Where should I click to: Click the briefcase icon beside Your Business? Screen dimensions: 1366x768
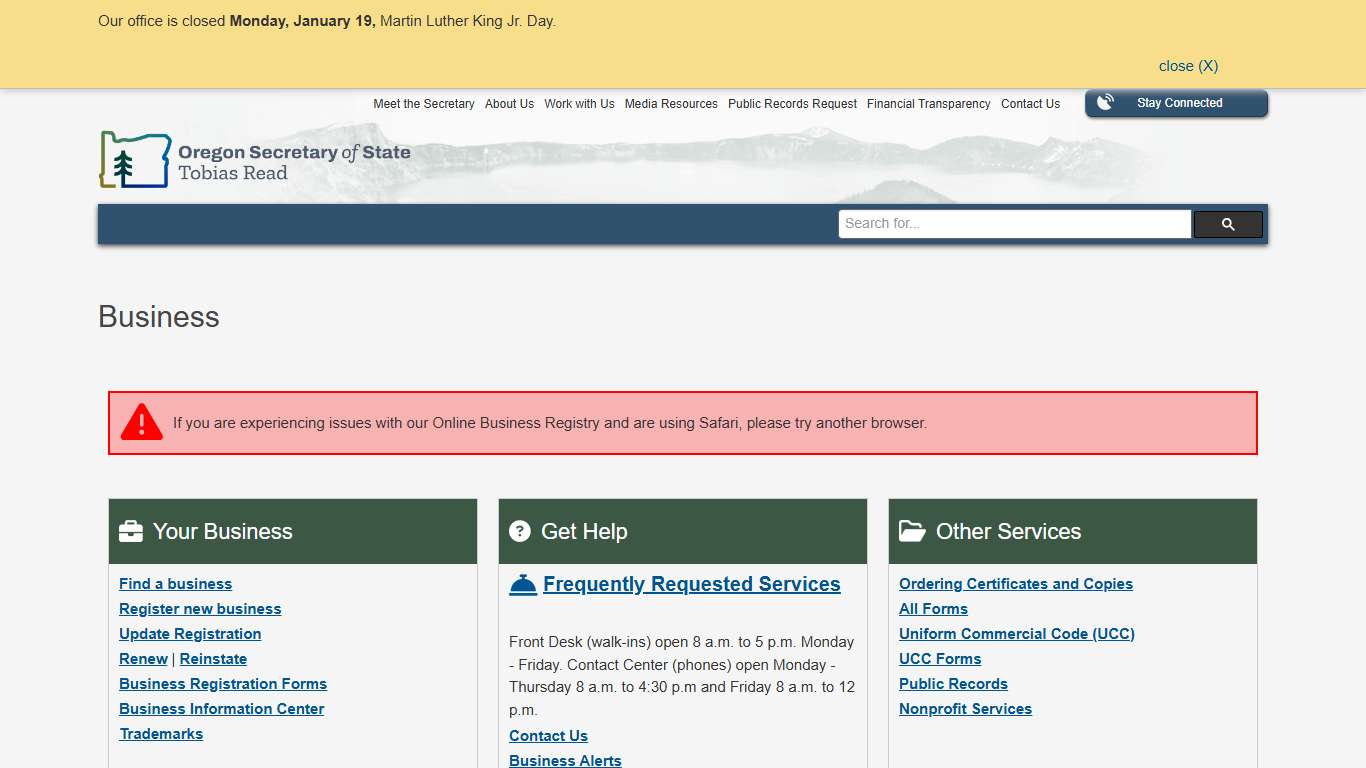coord(131,532)
